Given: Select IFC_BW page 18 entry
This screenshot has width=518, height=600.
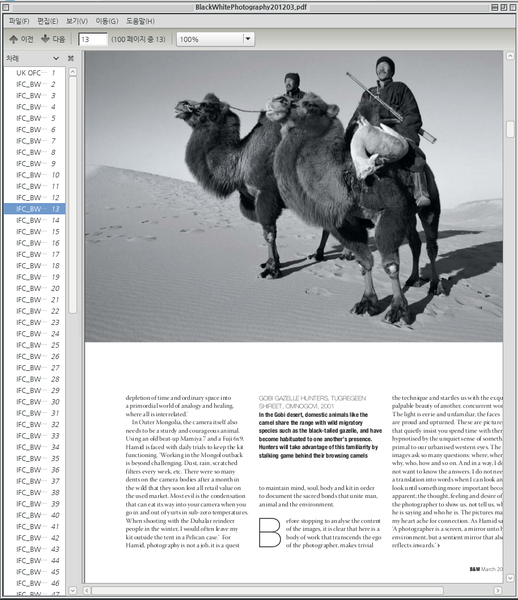Looking at the screenshot, I should coord(35,266).
